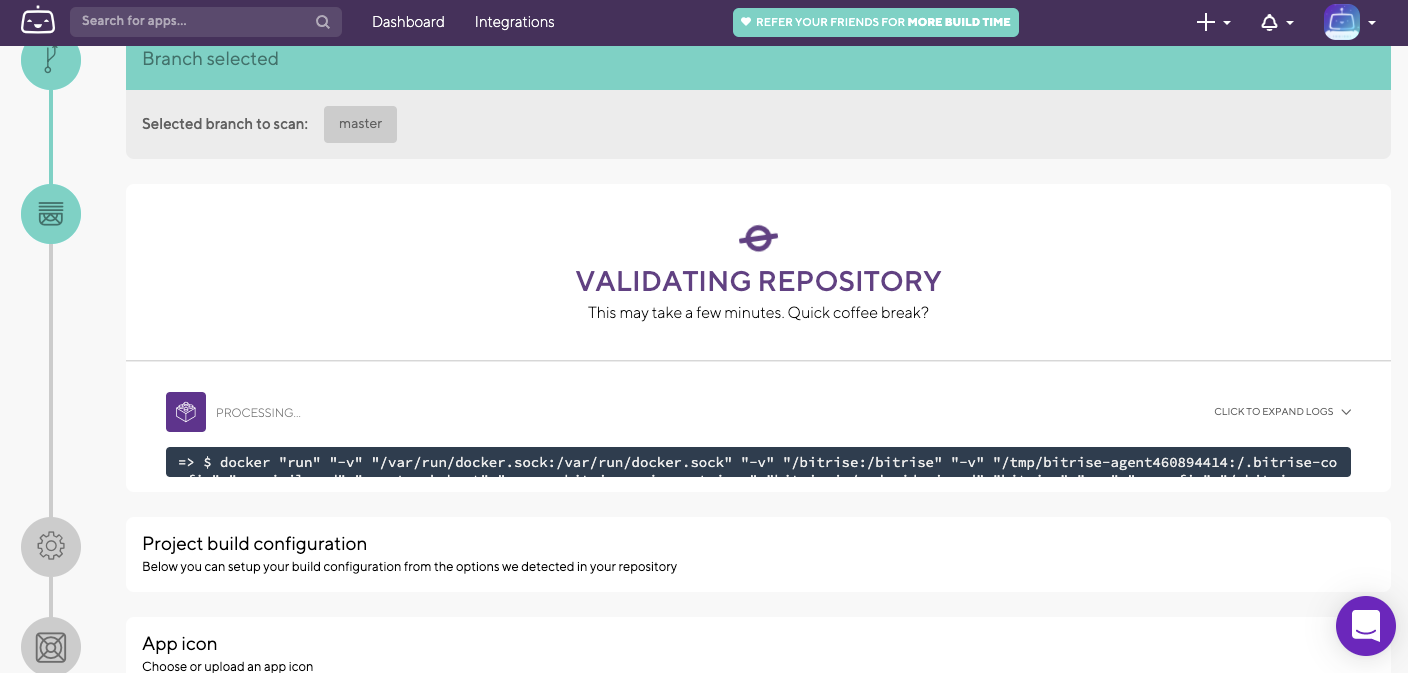This screenshot has height=673, width=1408.
Task: Click the plus add-new icon
Action: 1206,22
